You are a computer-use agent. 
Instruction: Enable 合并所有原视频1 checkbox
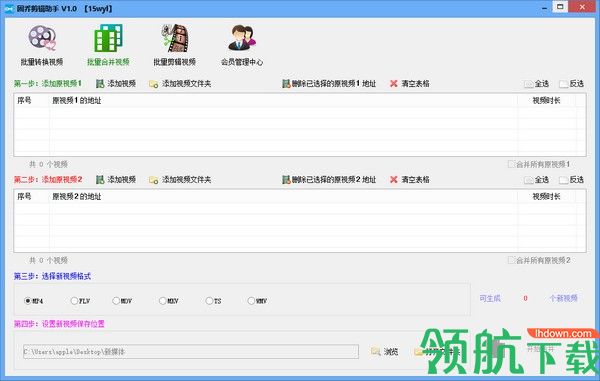click(511, 164)
